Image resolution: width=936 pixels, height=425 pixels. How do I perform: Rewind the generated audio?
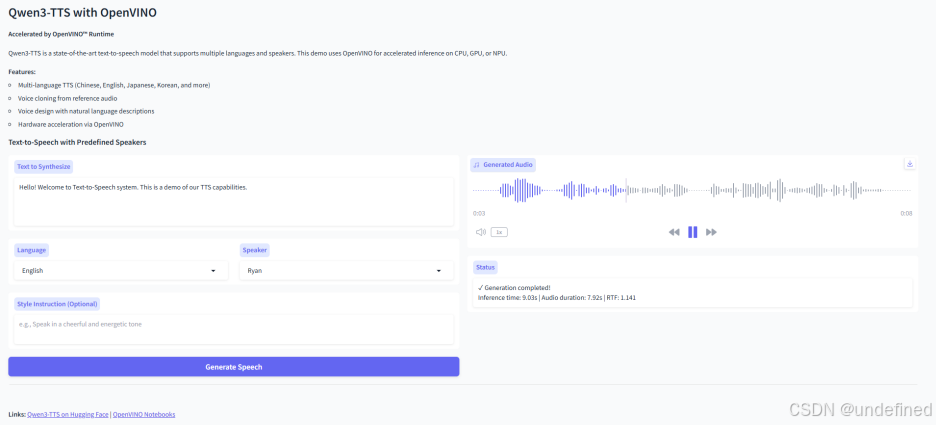coord(674,232)
